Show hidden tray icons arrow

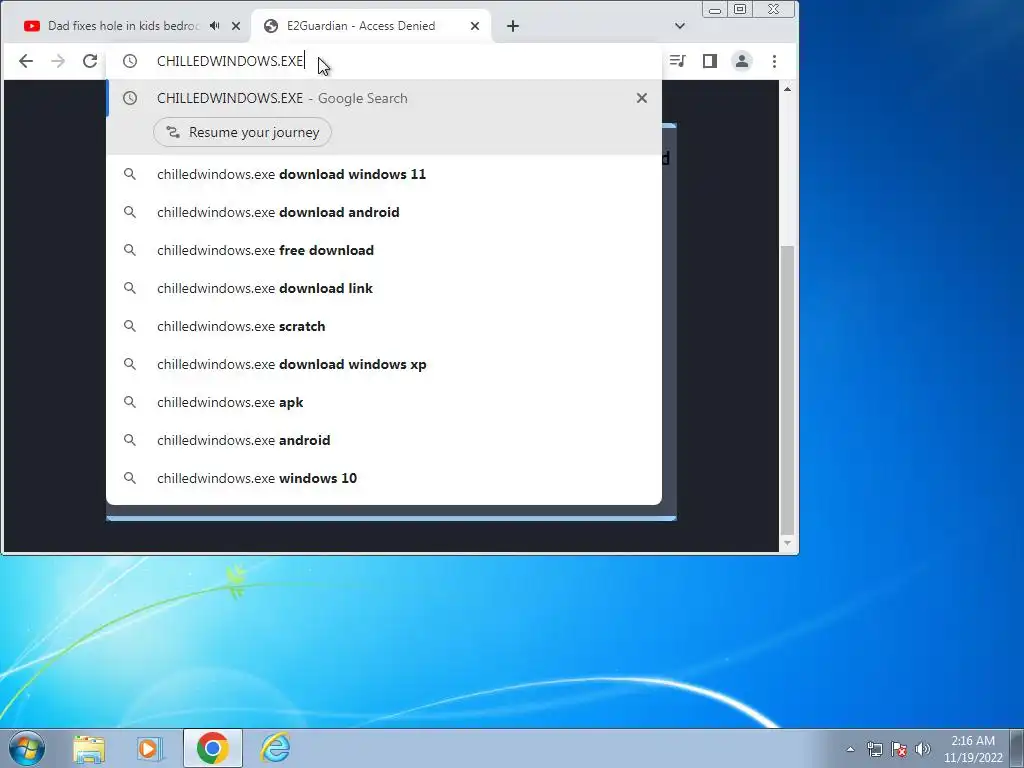(850, 749)
